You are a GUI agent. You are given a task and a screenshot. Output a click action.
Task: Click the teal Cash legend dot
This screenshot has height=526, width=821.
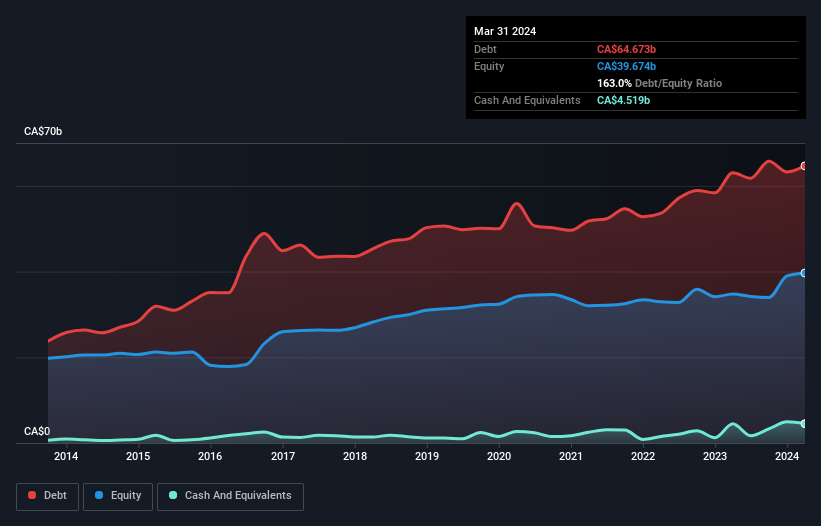pos(173,495)
